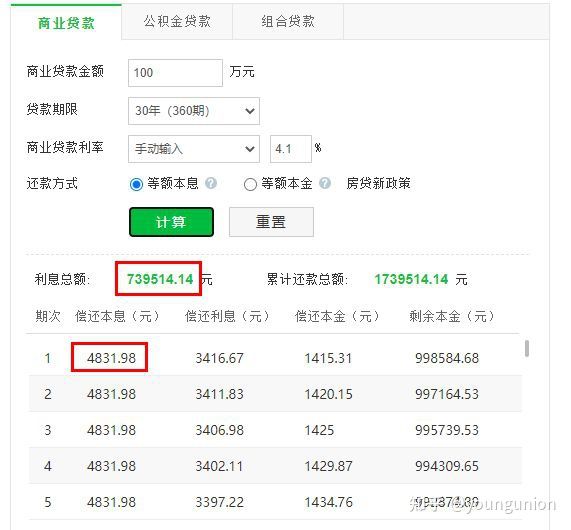Select 等额本息 repayment option
The width and height of the screenshot is (571, 530).
[x=136, y=184]
